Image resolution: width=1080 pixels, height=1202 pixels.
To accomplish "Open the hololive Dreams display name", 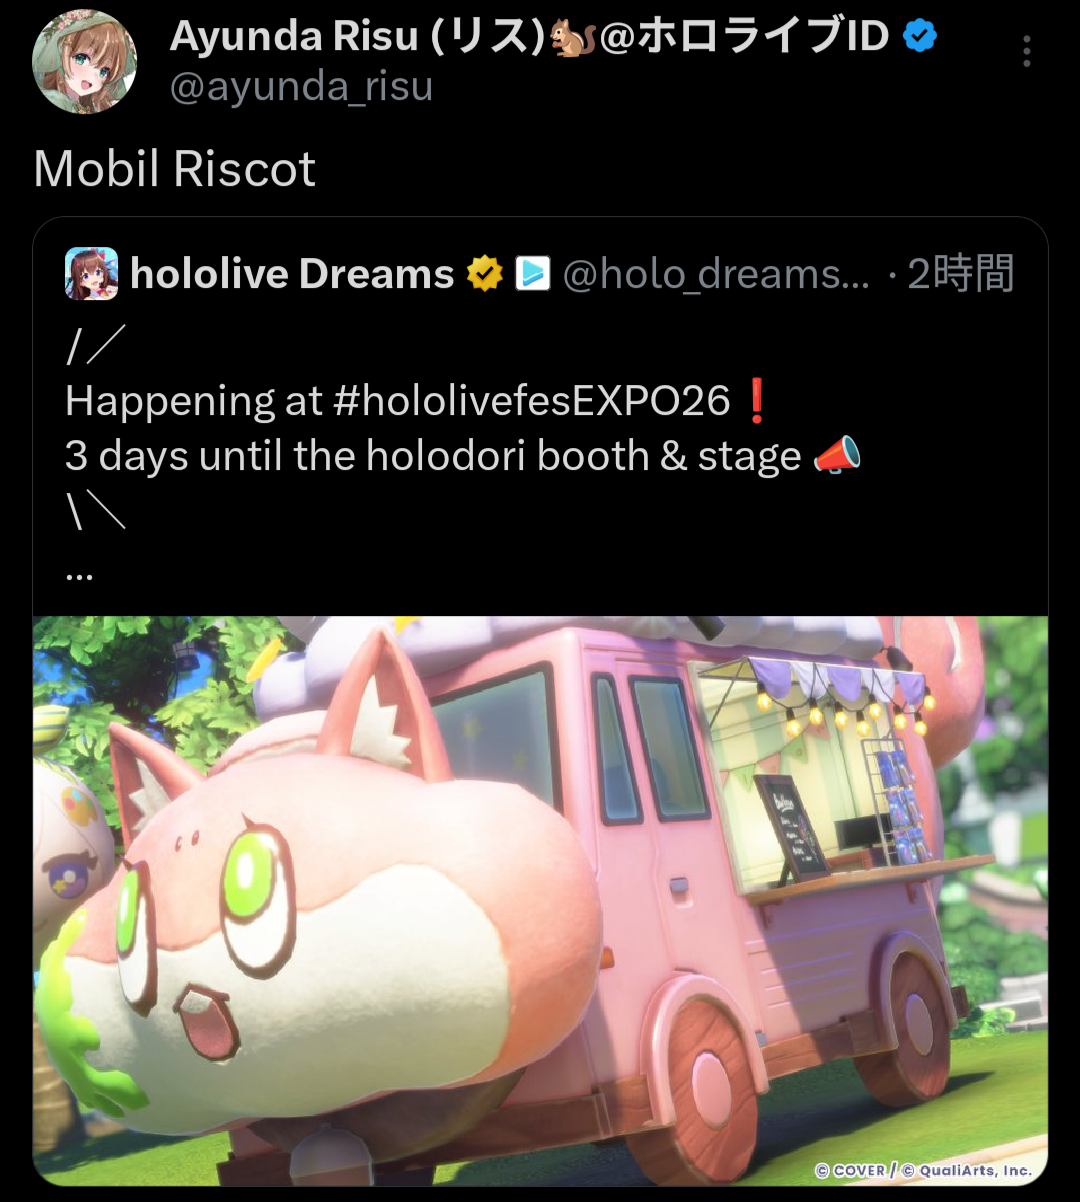I will click(x=292, y=273).
